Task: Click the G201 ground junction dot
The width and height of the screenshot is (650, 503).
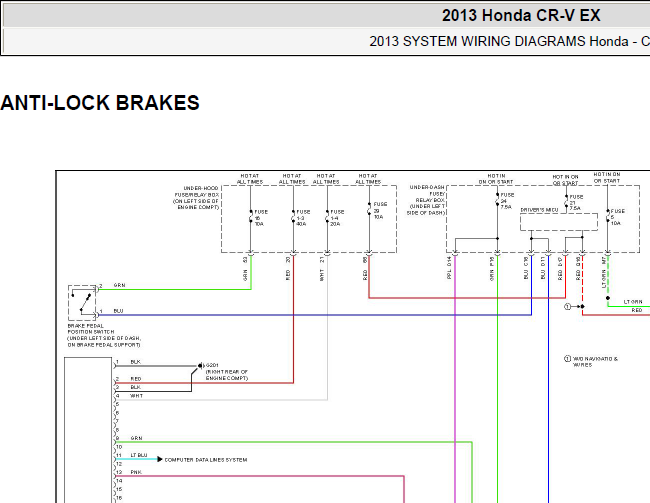Action: coord(200,366)
